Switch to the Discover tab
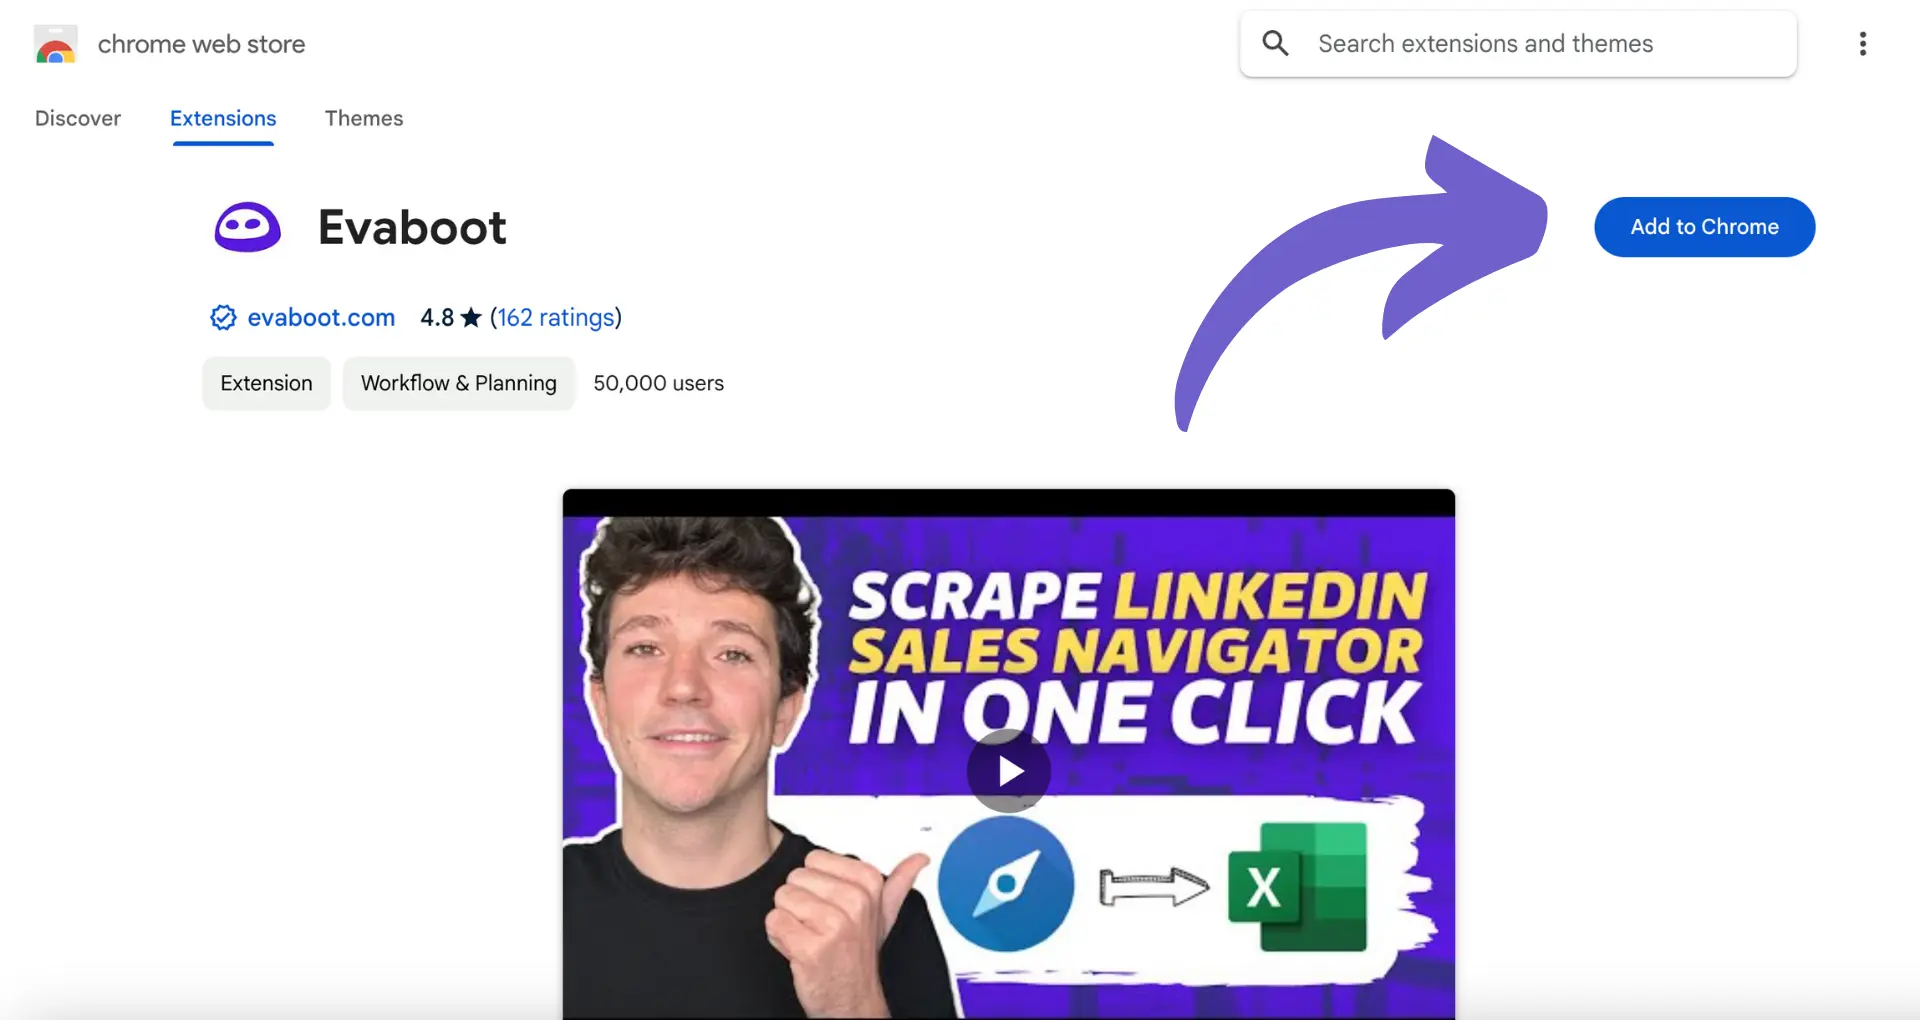 coord(78,118)
